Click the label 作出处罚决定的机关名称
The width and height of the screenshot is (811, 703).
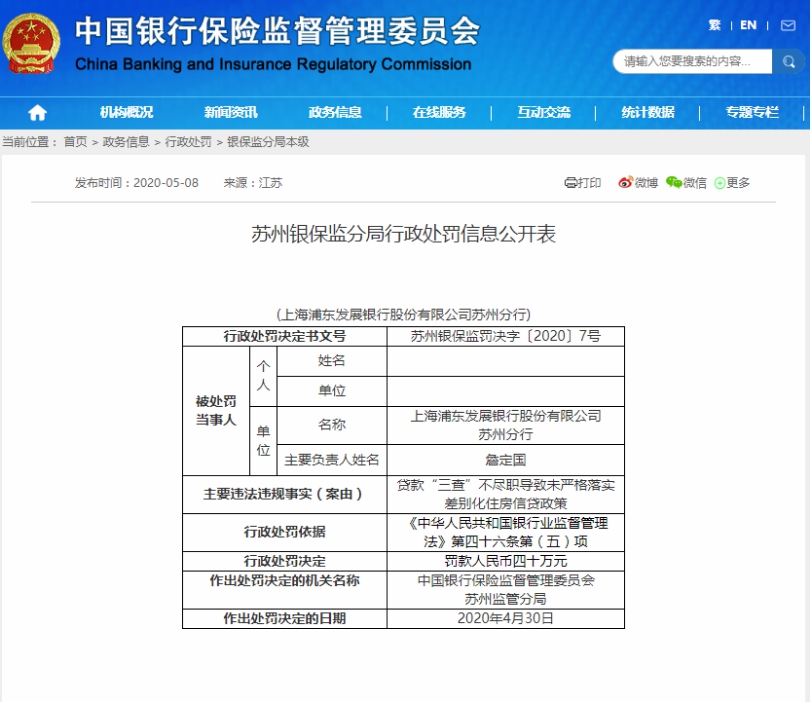tap(285, 580)
